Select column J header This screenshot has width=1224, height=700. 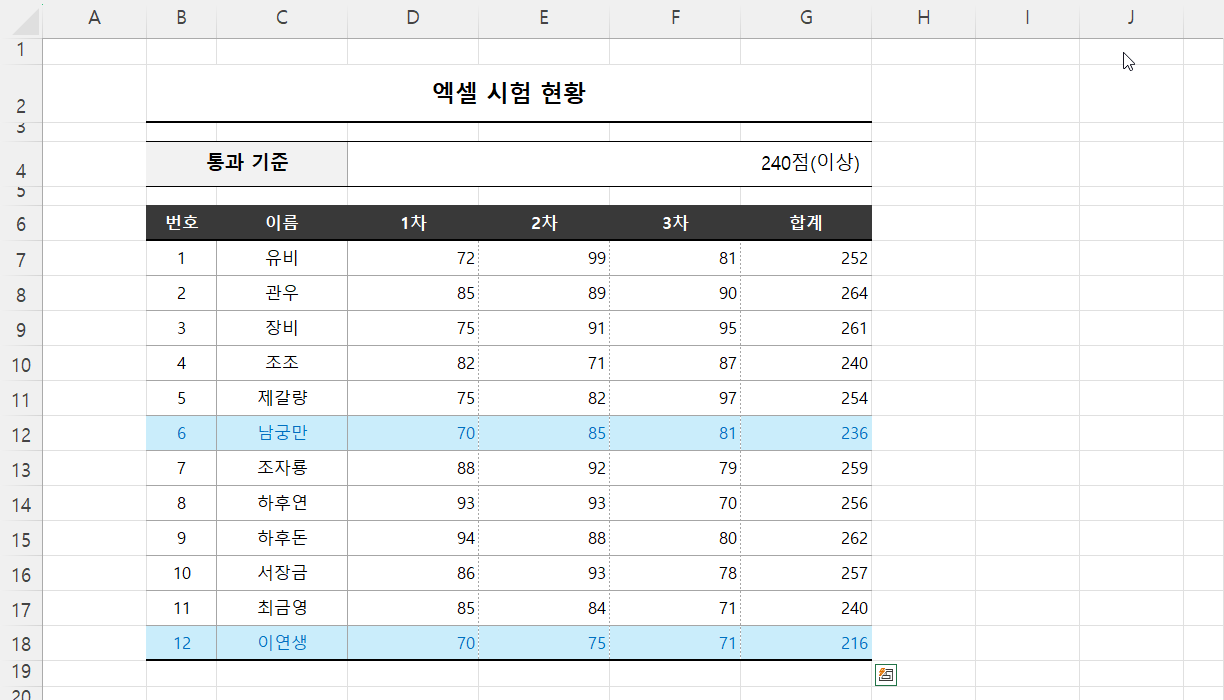[x=1131, y=17]
